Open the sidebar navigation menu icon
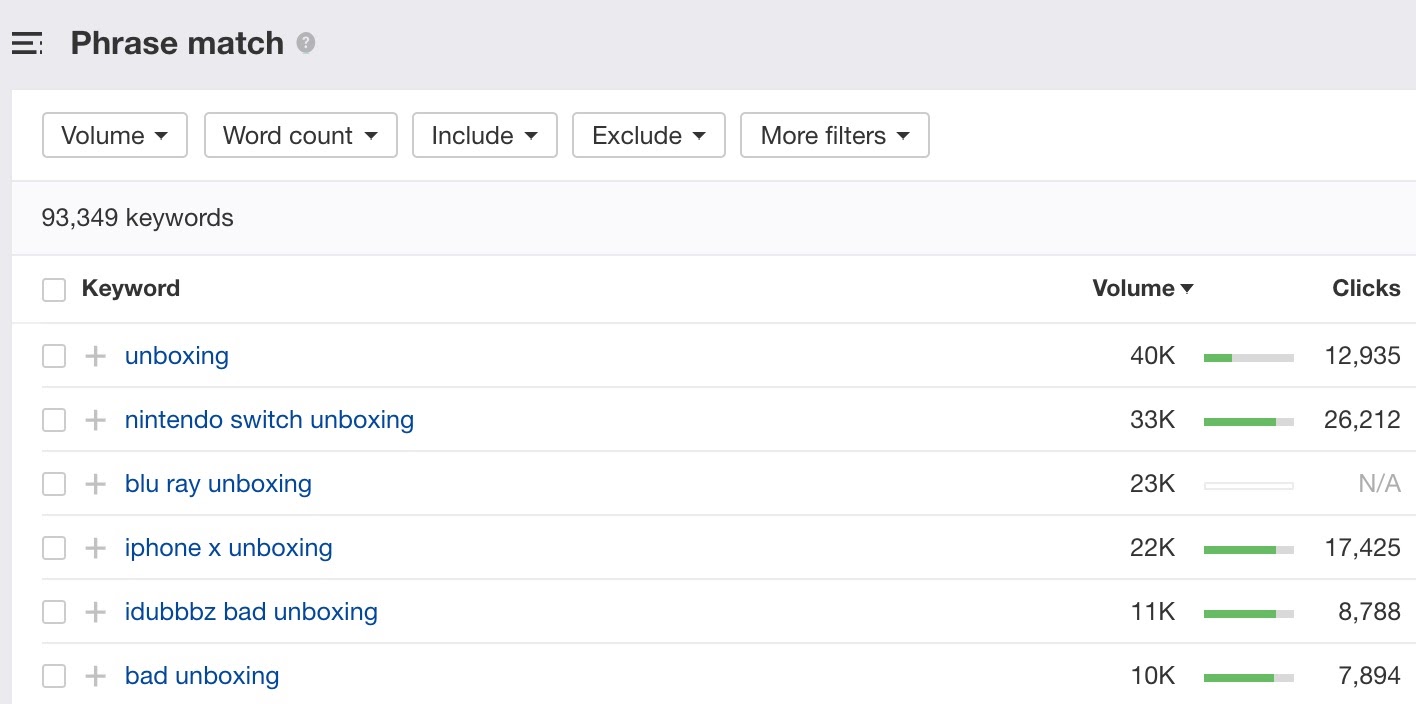 (26, 42)
